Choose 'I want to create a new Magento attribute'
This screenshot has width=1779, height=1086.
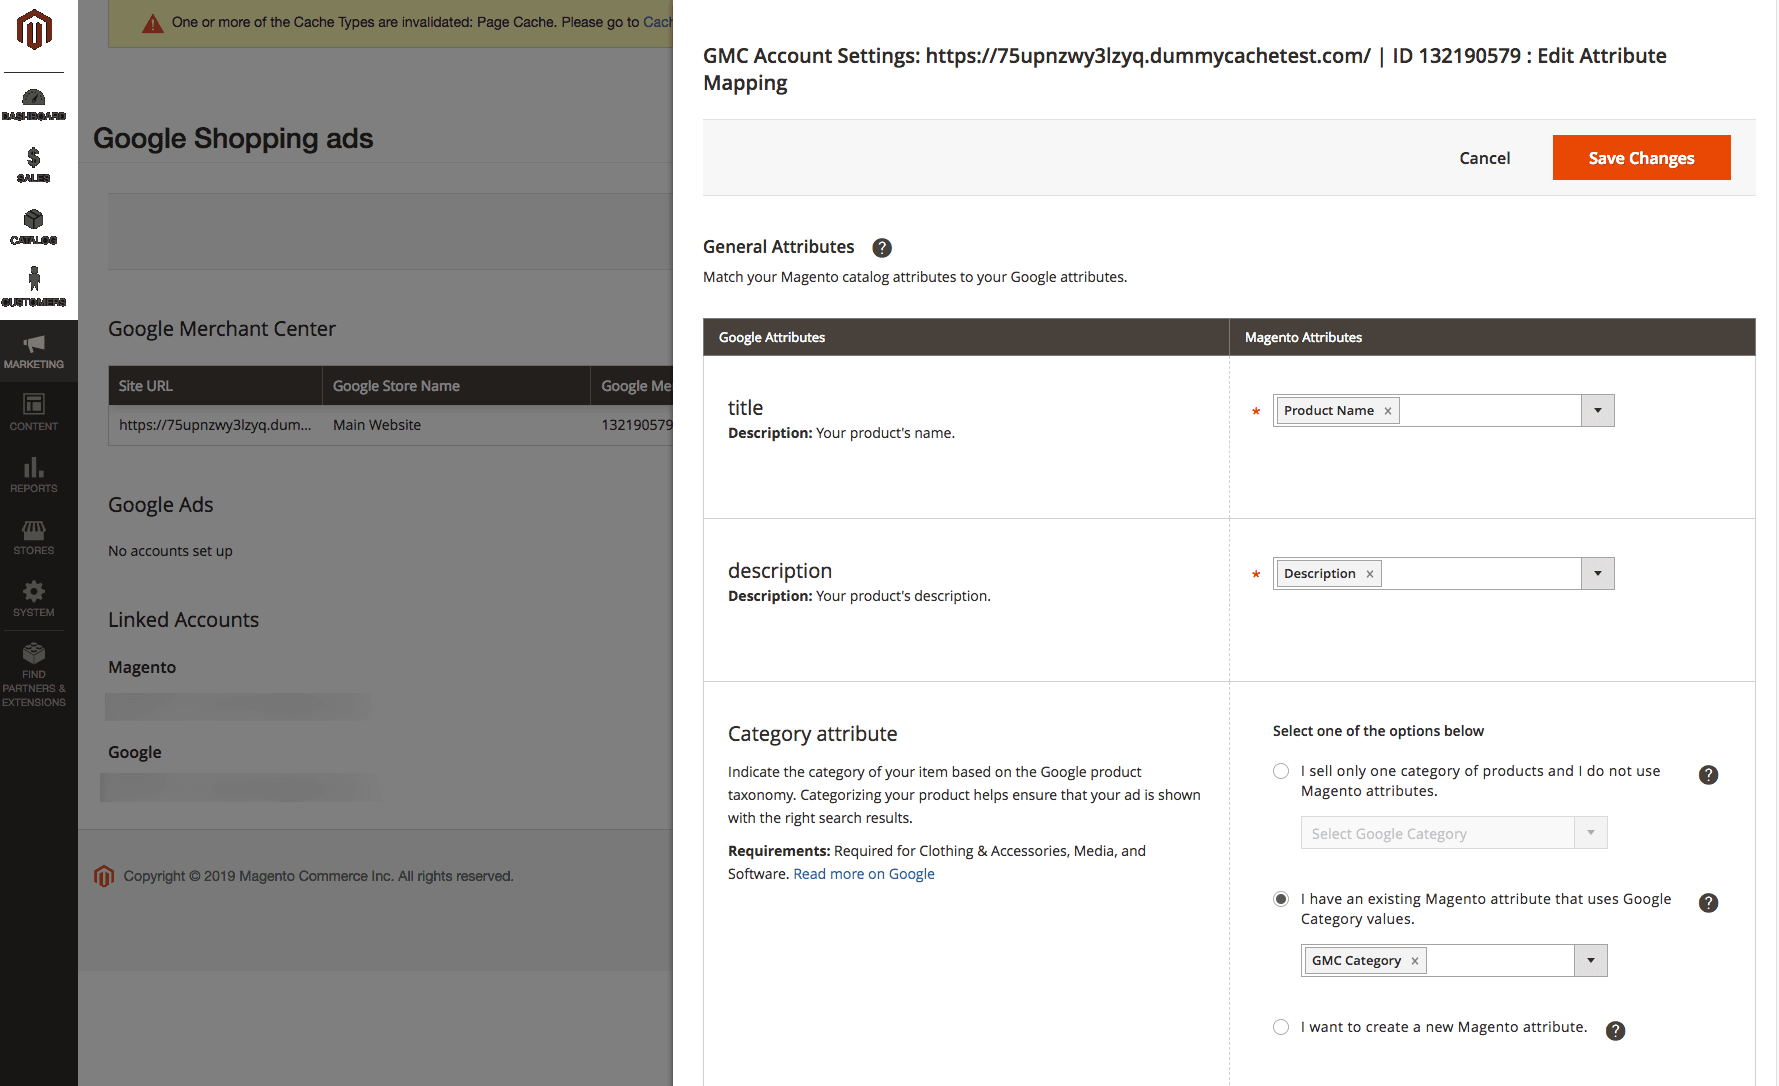(1281, 1027)
